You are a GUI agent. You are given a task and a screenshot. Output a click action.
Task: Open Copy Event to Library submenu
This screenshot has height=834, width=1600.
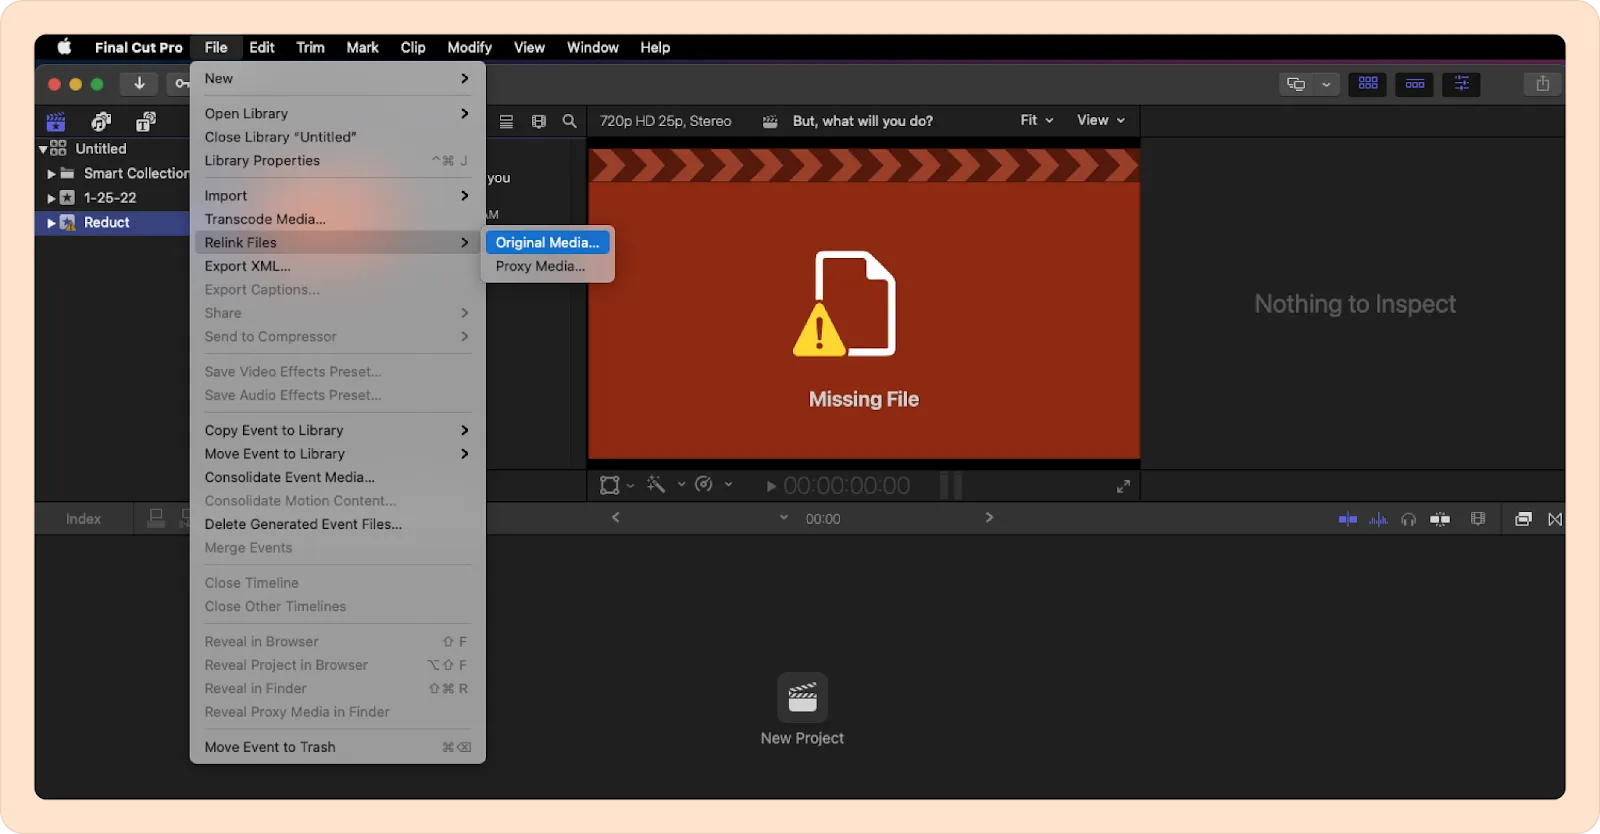(337, 431)
